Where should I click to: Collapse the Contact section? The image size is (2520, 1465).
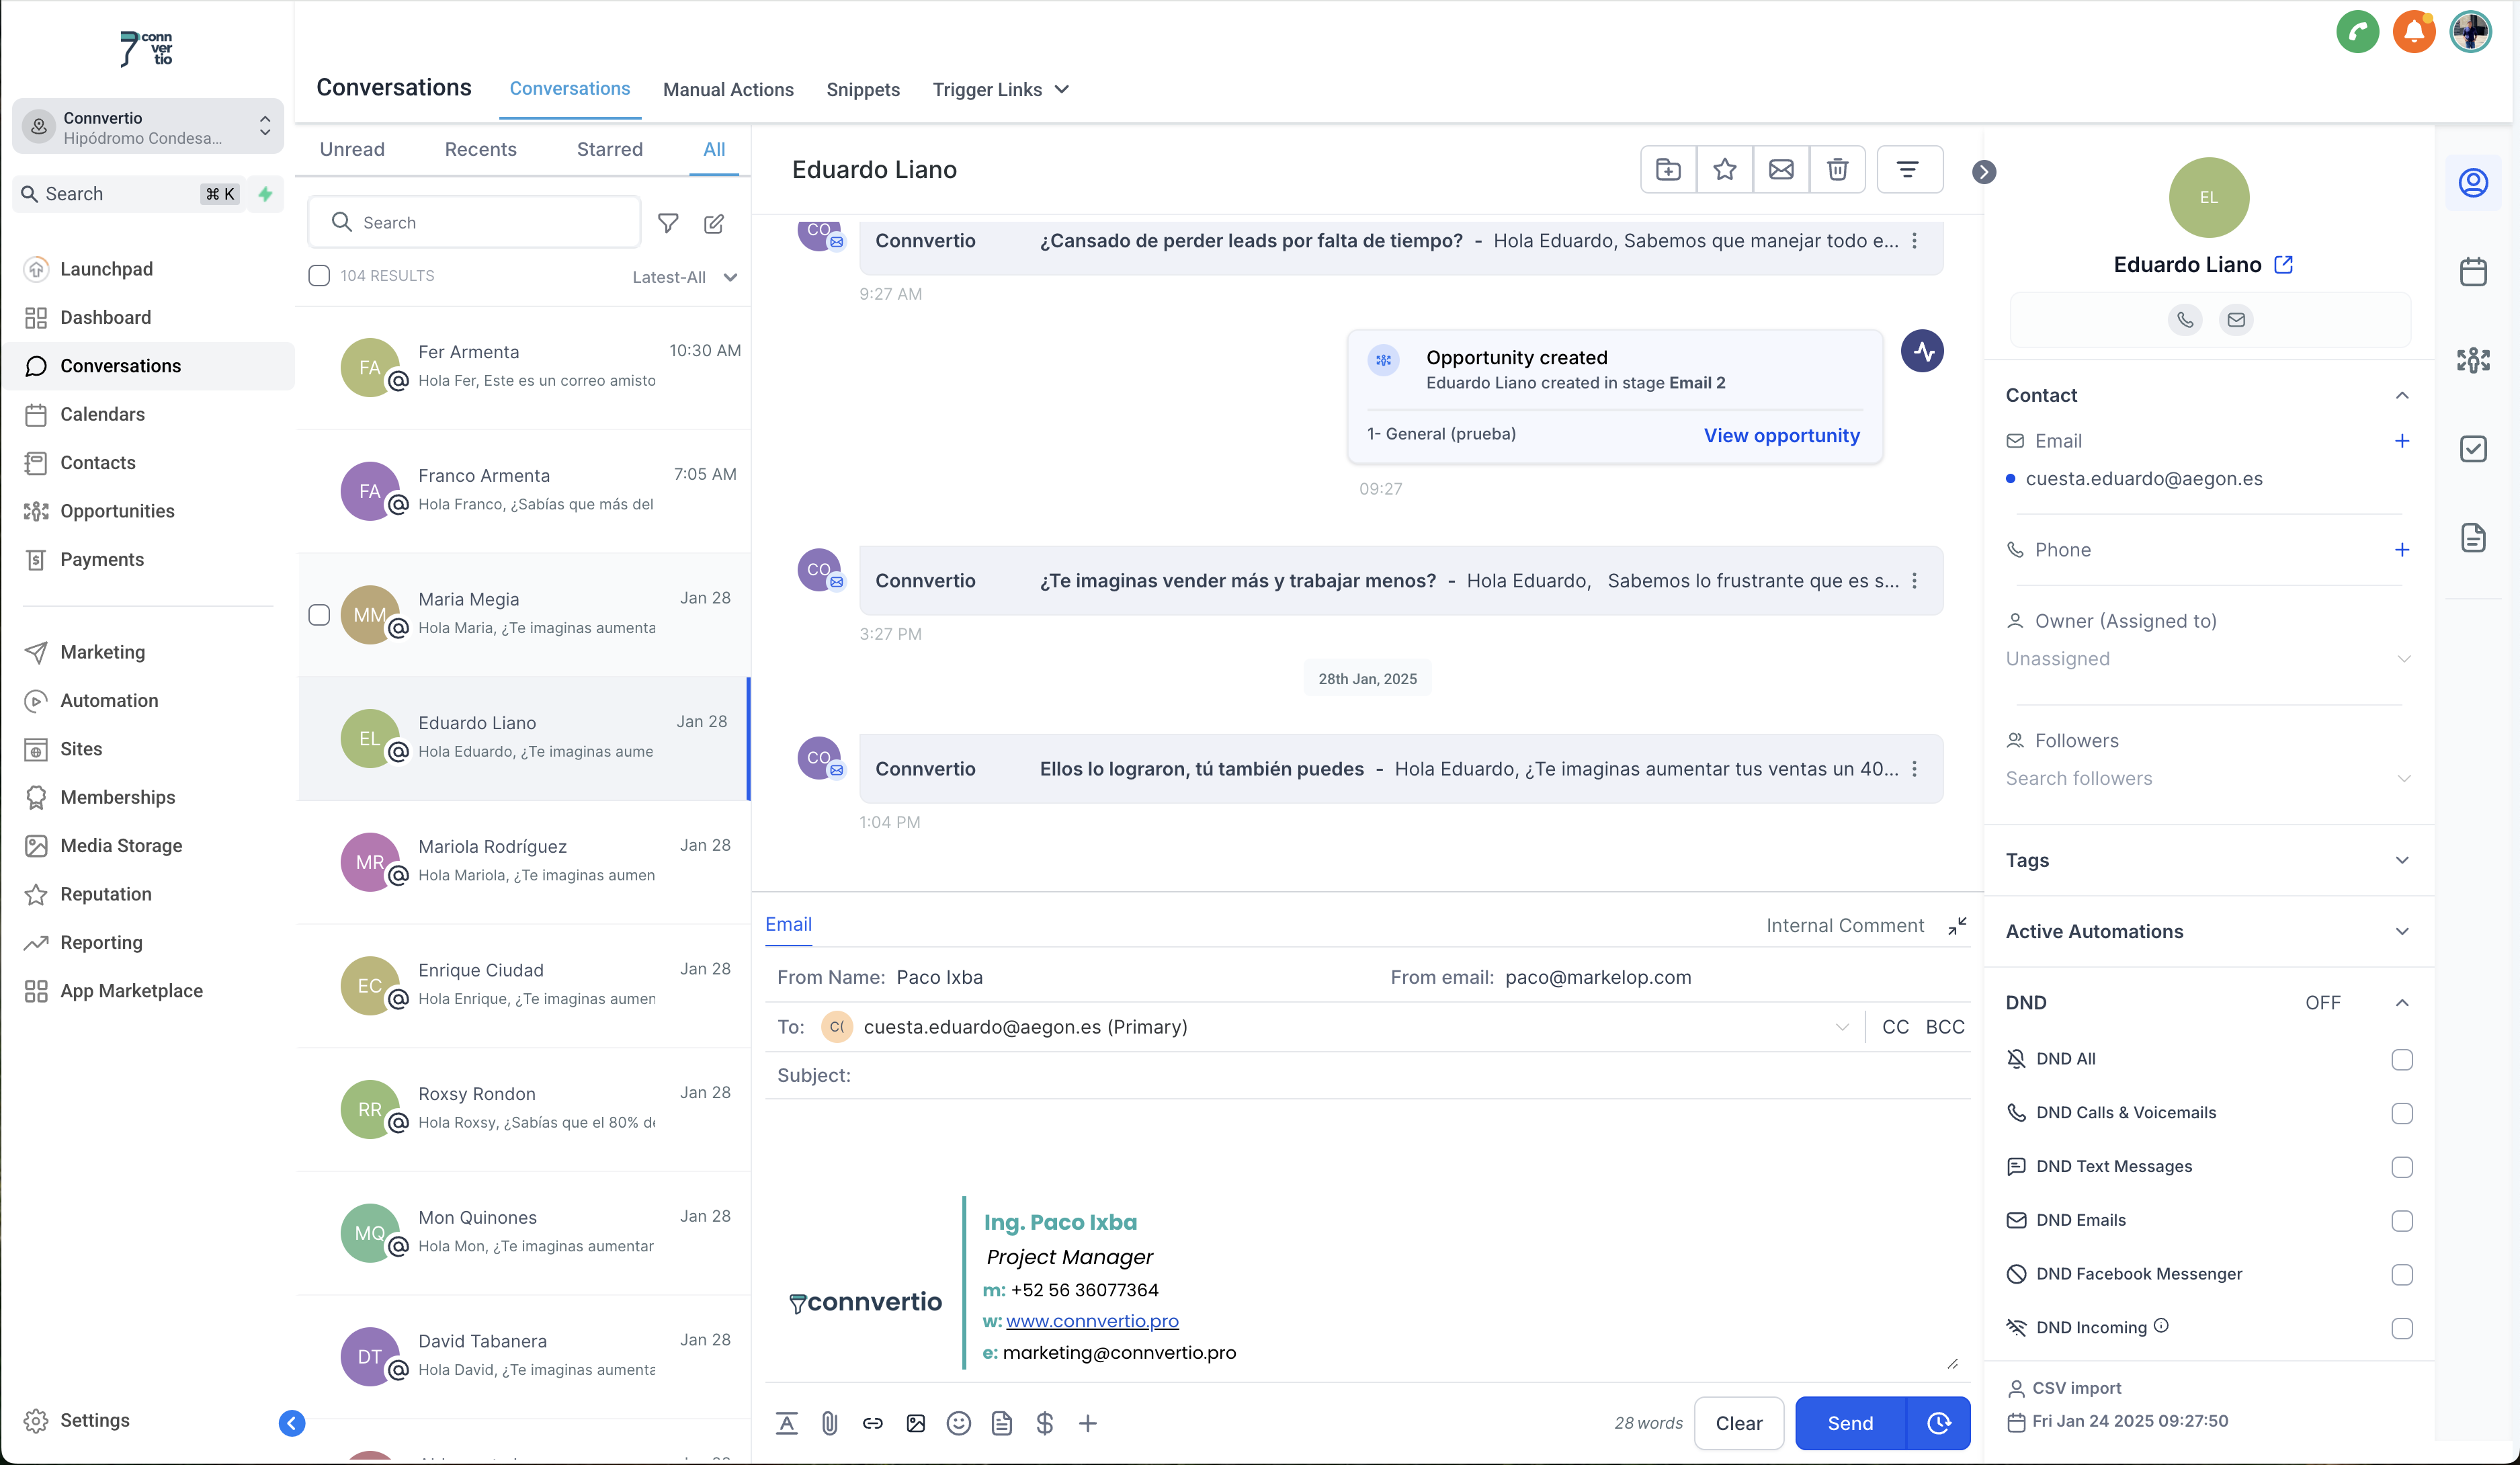click(x=2402, y=396)
